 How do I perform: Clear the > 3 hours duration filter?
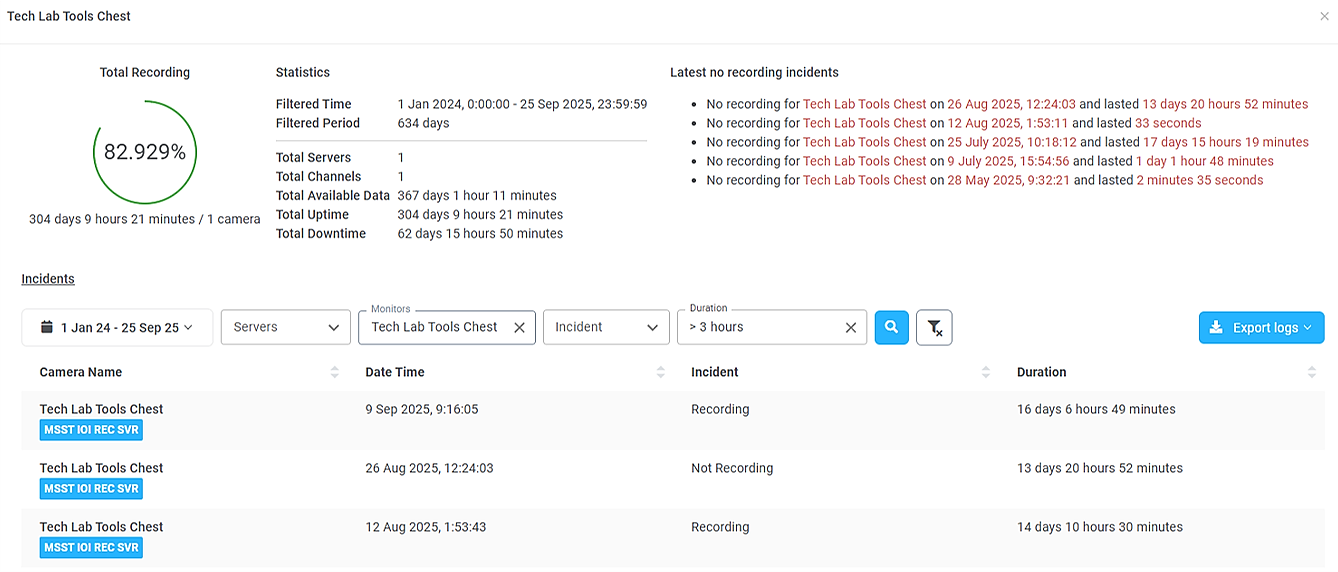click(850, 328)
